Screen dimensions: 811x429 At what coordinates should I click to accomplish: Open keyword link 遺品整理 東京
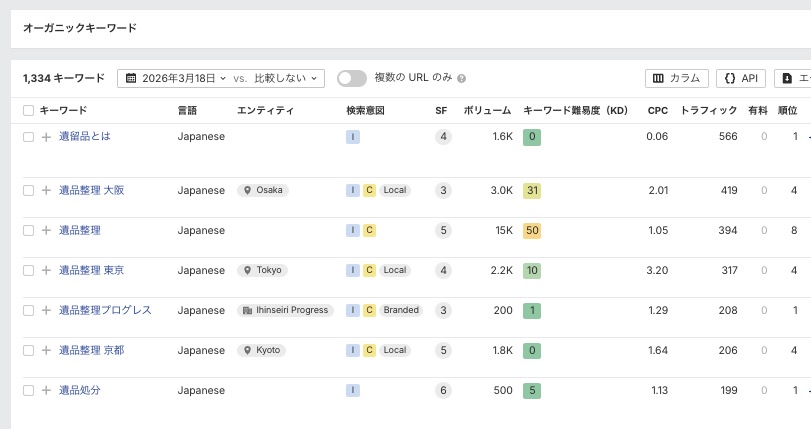click(92, 270)
